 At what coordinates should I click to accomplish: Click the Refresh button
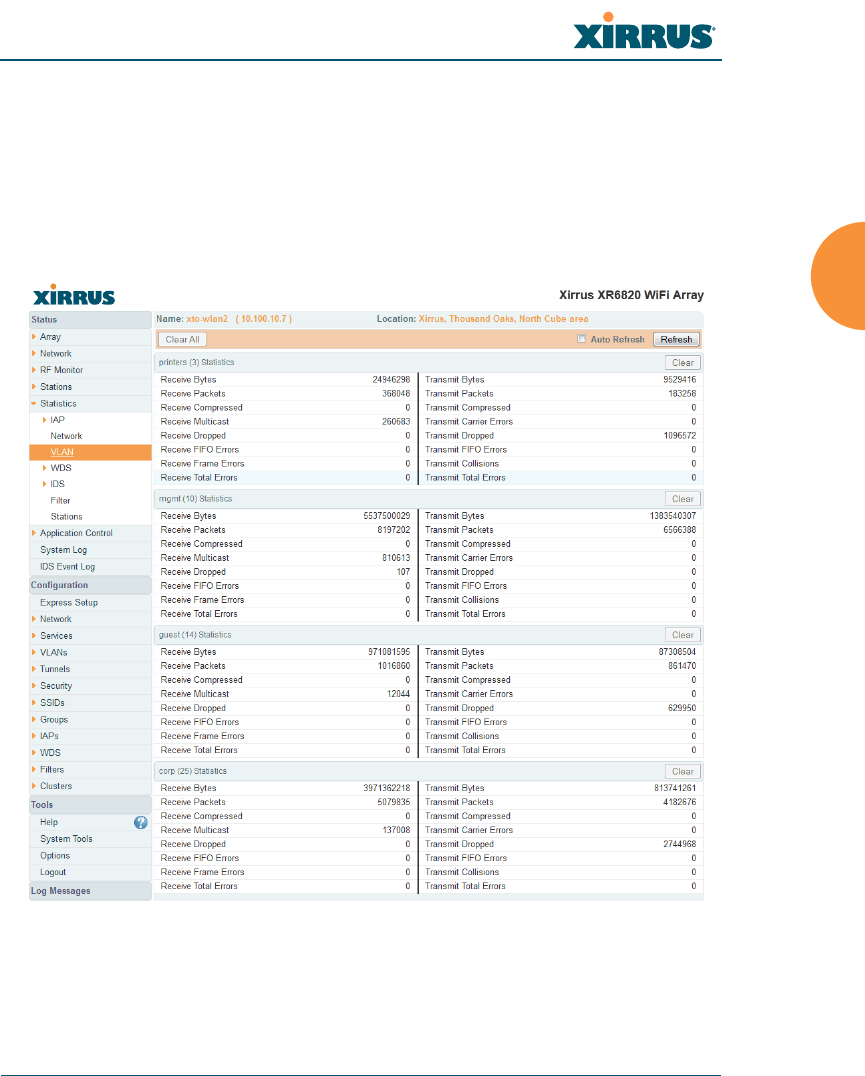pyautogui.click(x=676, y=339)
